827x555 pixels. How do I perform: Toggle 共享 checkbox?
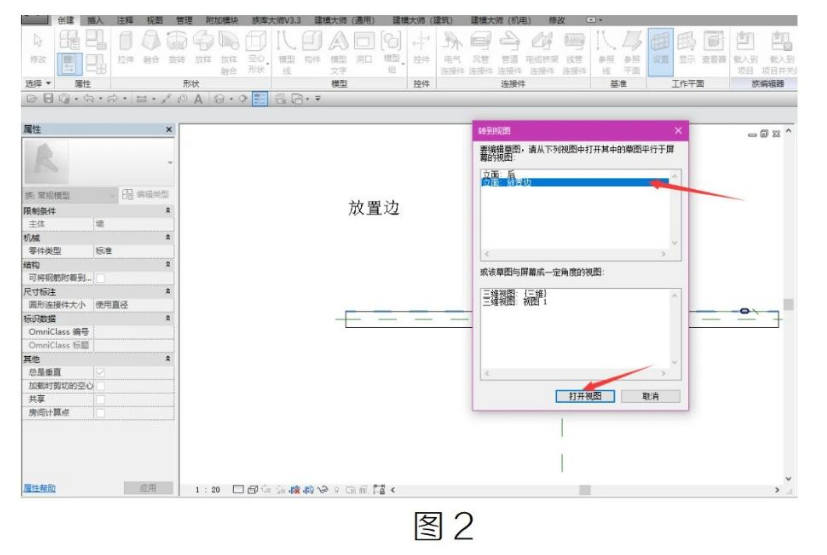pos(101,399)
